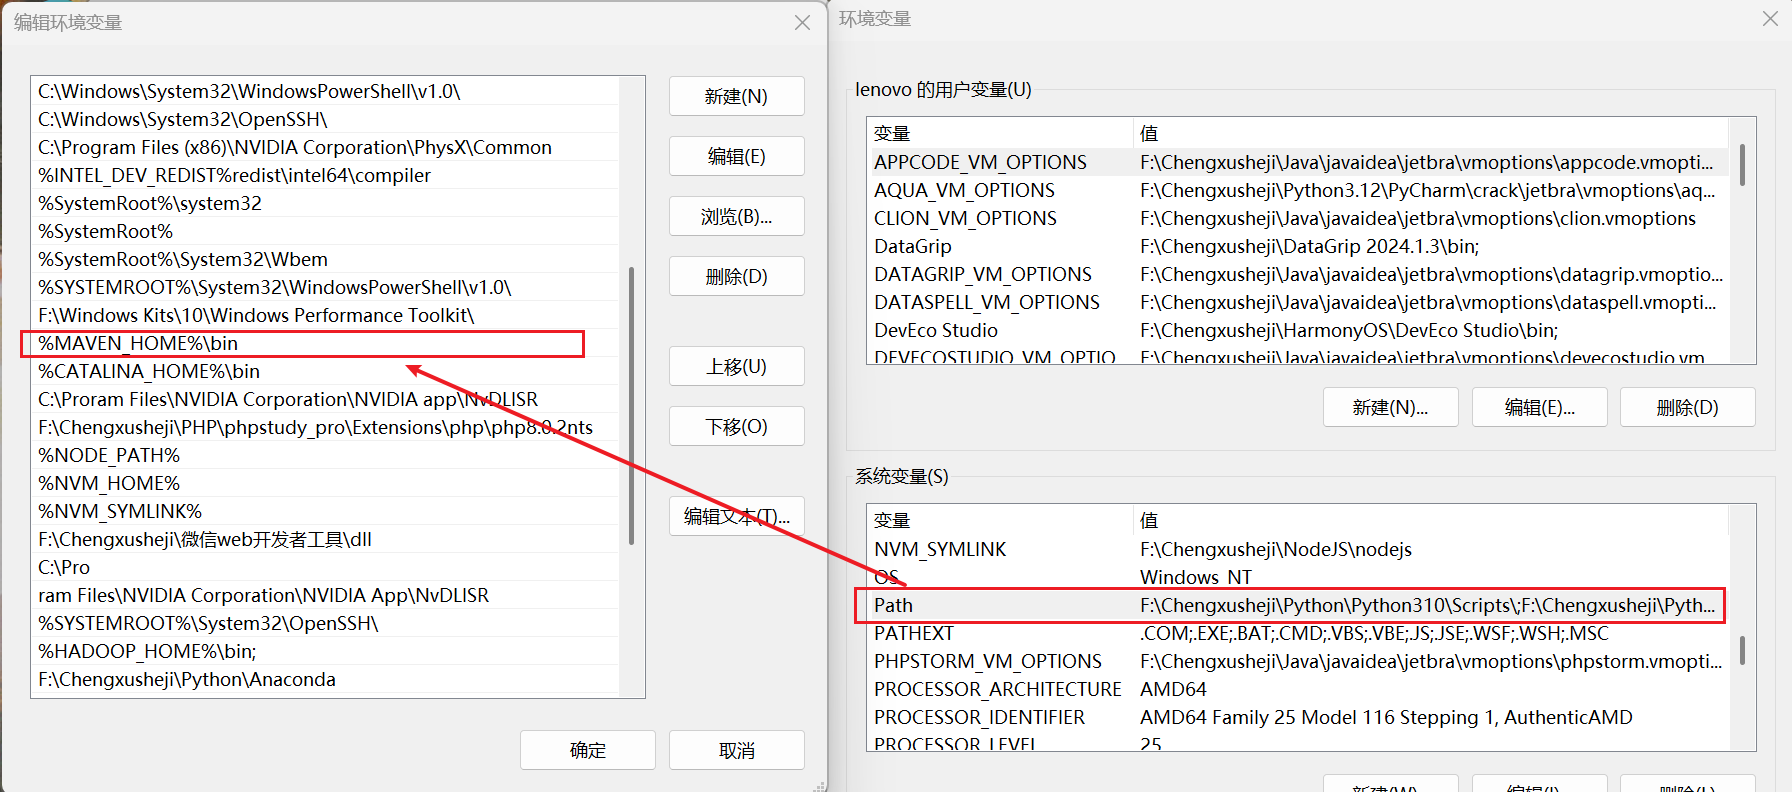Close the 环境变量 window

coord(1770,19)
